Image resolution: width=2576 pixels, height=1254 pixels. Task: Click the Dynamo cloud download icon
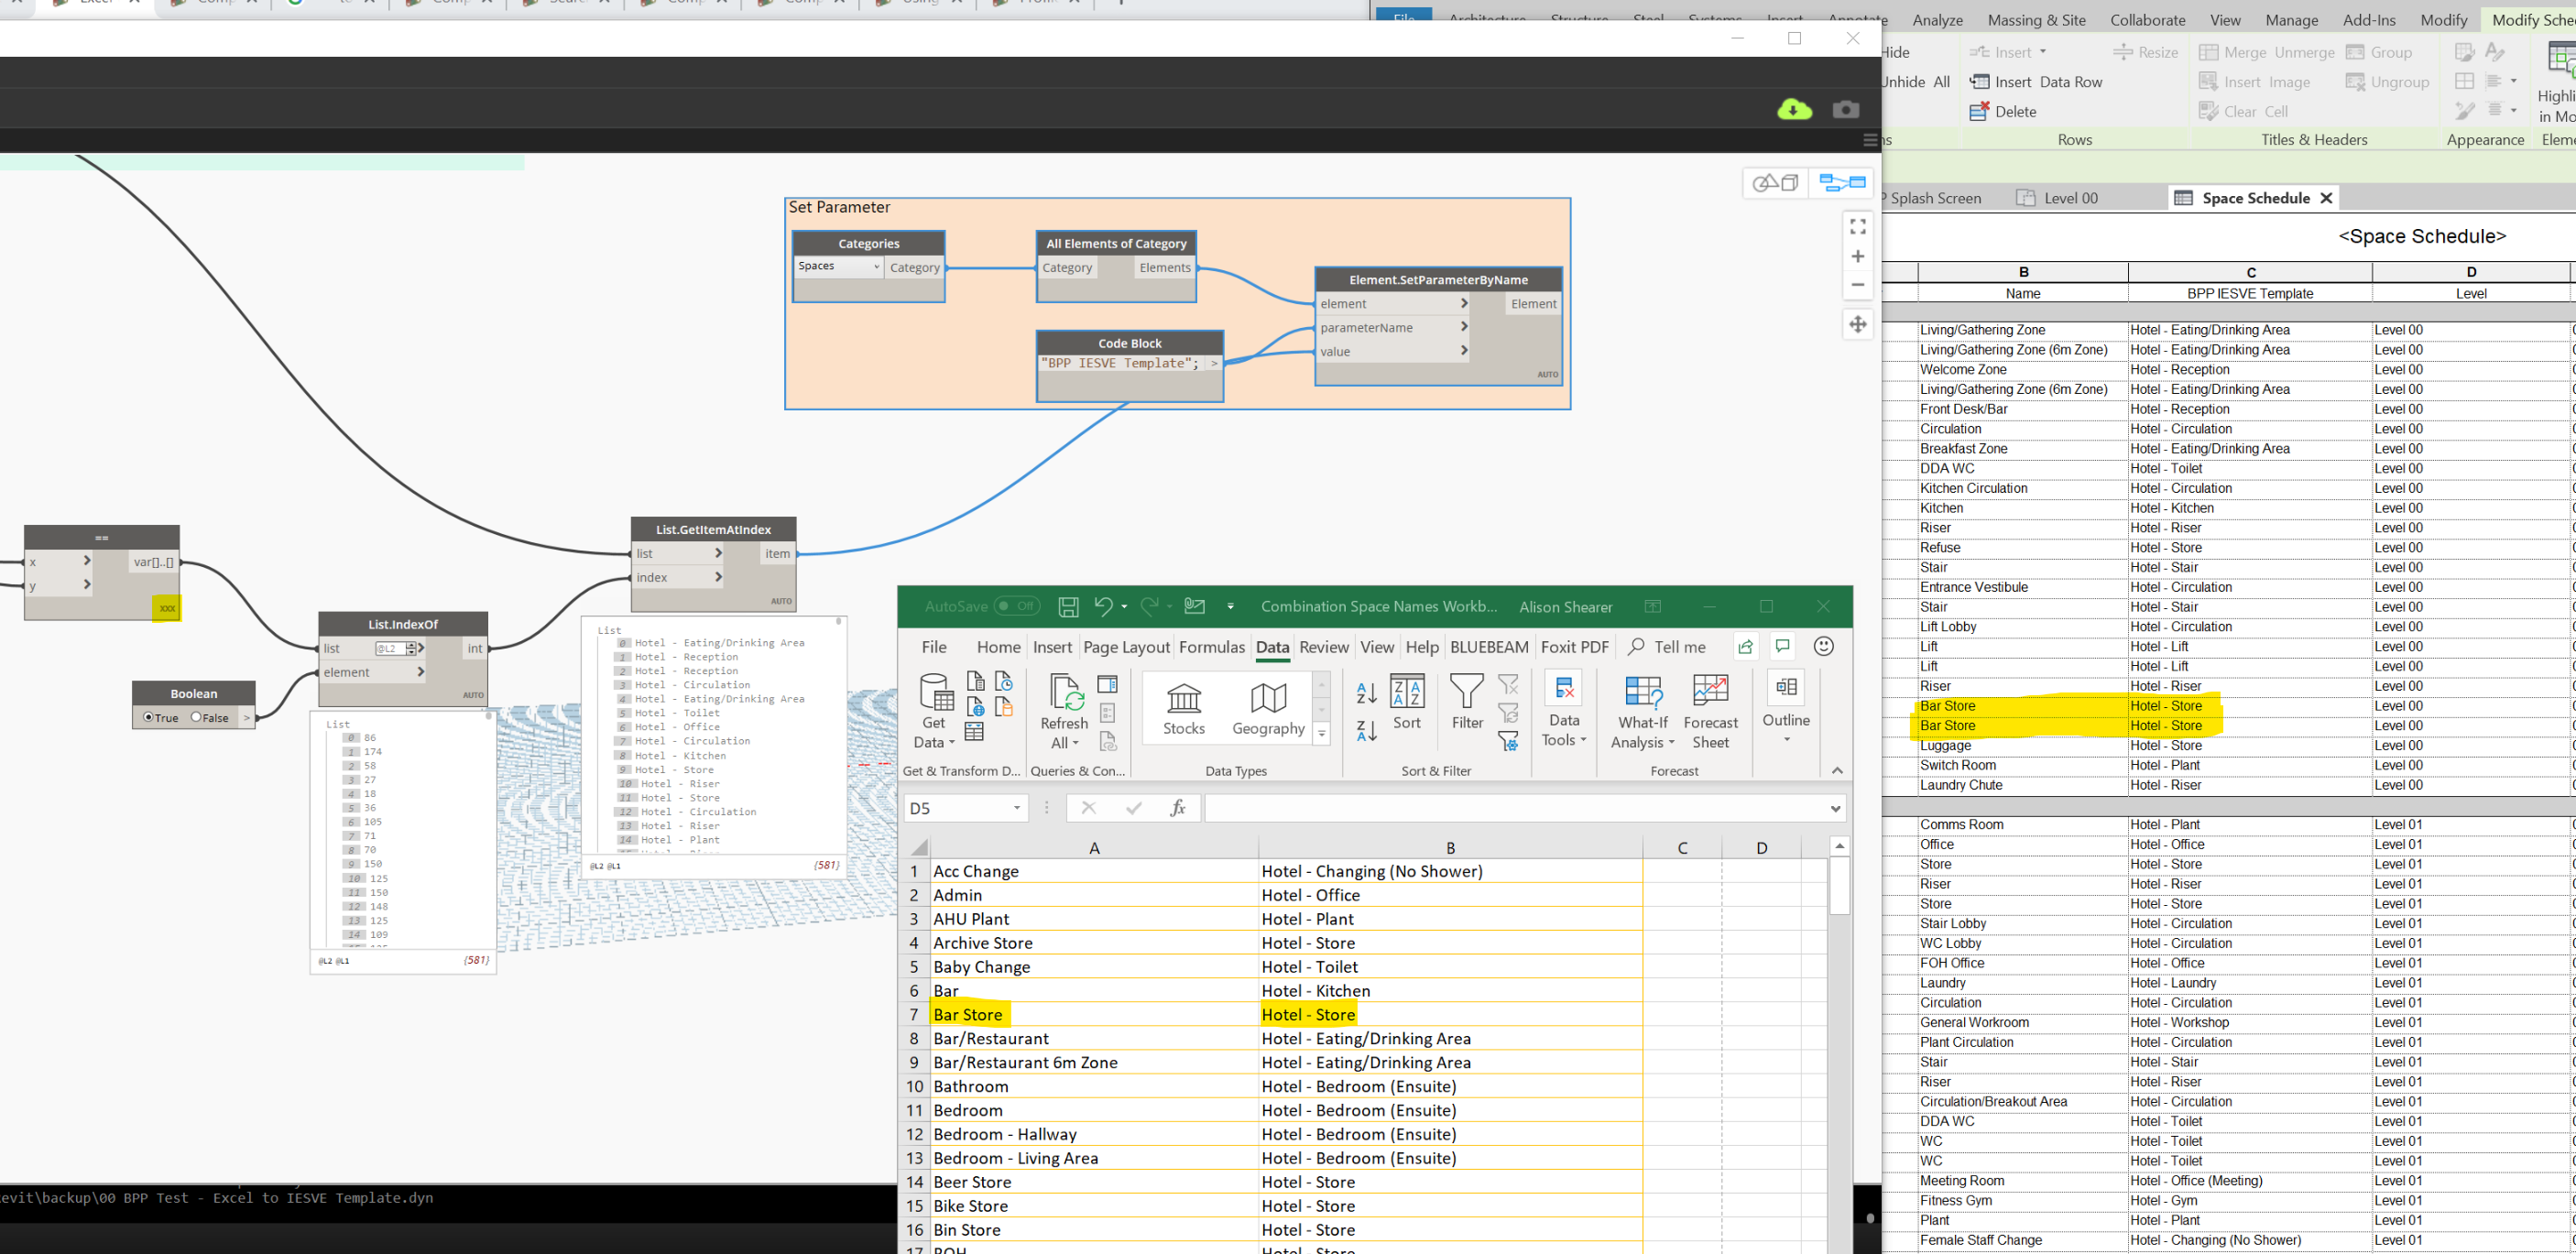1794,109
